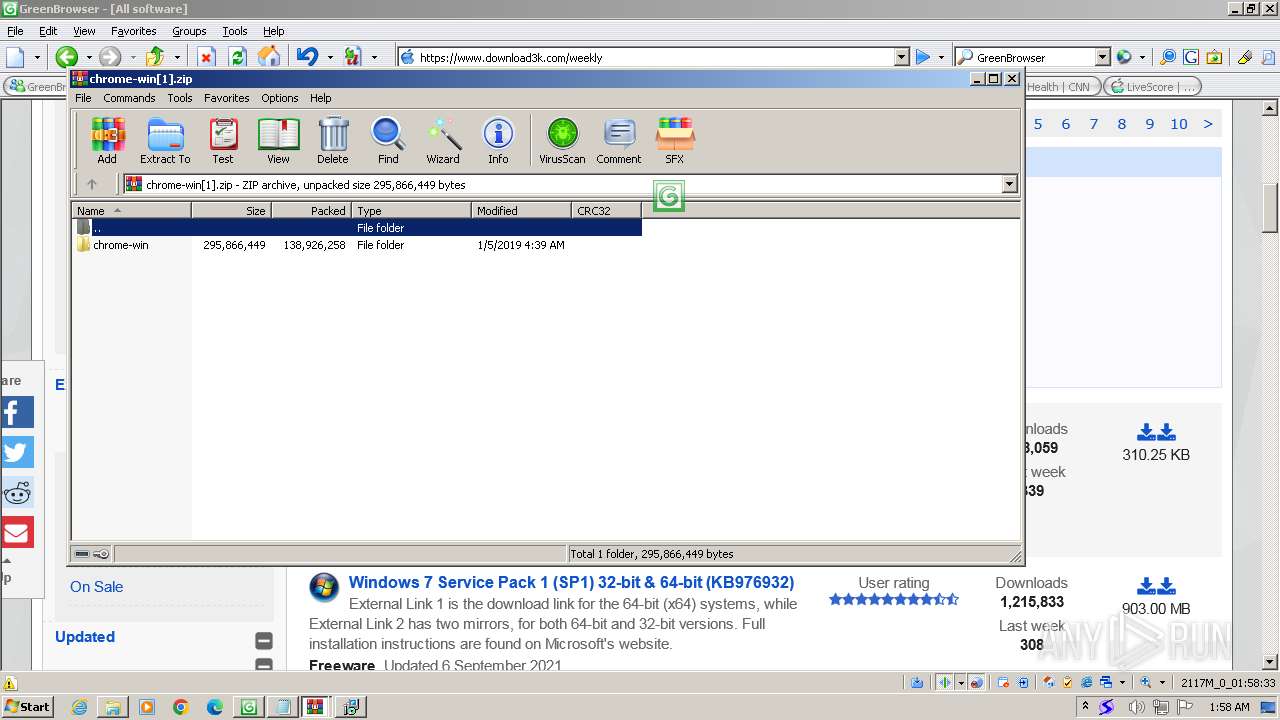Click the Google search G icon

click(1191, 57)
